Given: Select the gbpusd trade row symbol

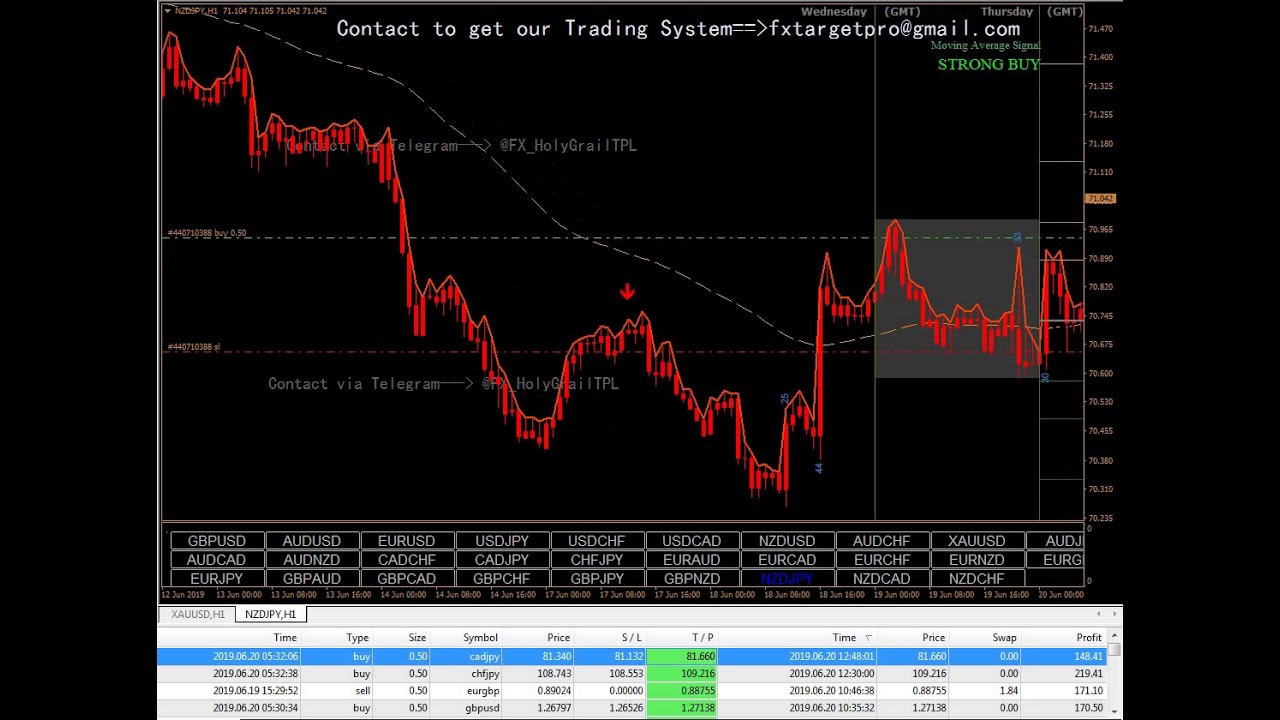Looking at the screenshot, I should click(x=482, y=708).
